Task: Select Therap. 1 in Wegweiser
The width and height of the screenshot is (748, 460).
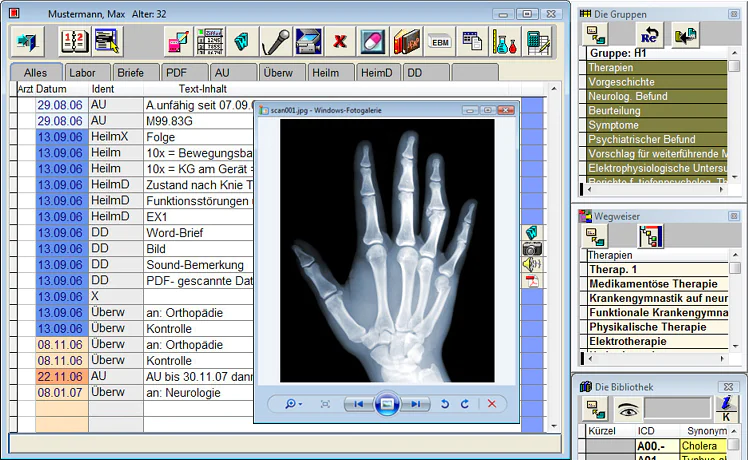Action: click(657, 269)
